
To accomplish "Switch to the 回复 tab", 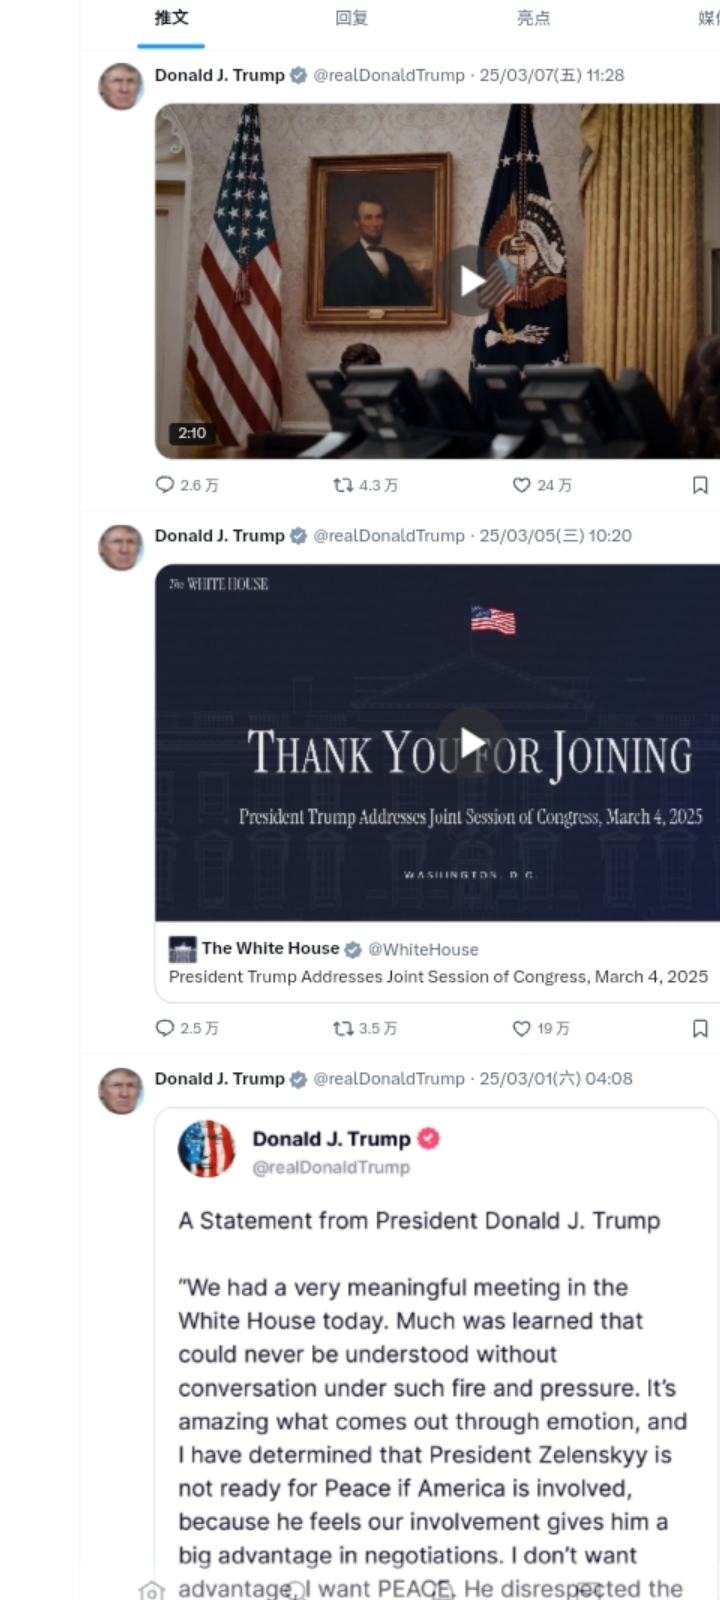I will pyautogui.click(x=352, y=18).
